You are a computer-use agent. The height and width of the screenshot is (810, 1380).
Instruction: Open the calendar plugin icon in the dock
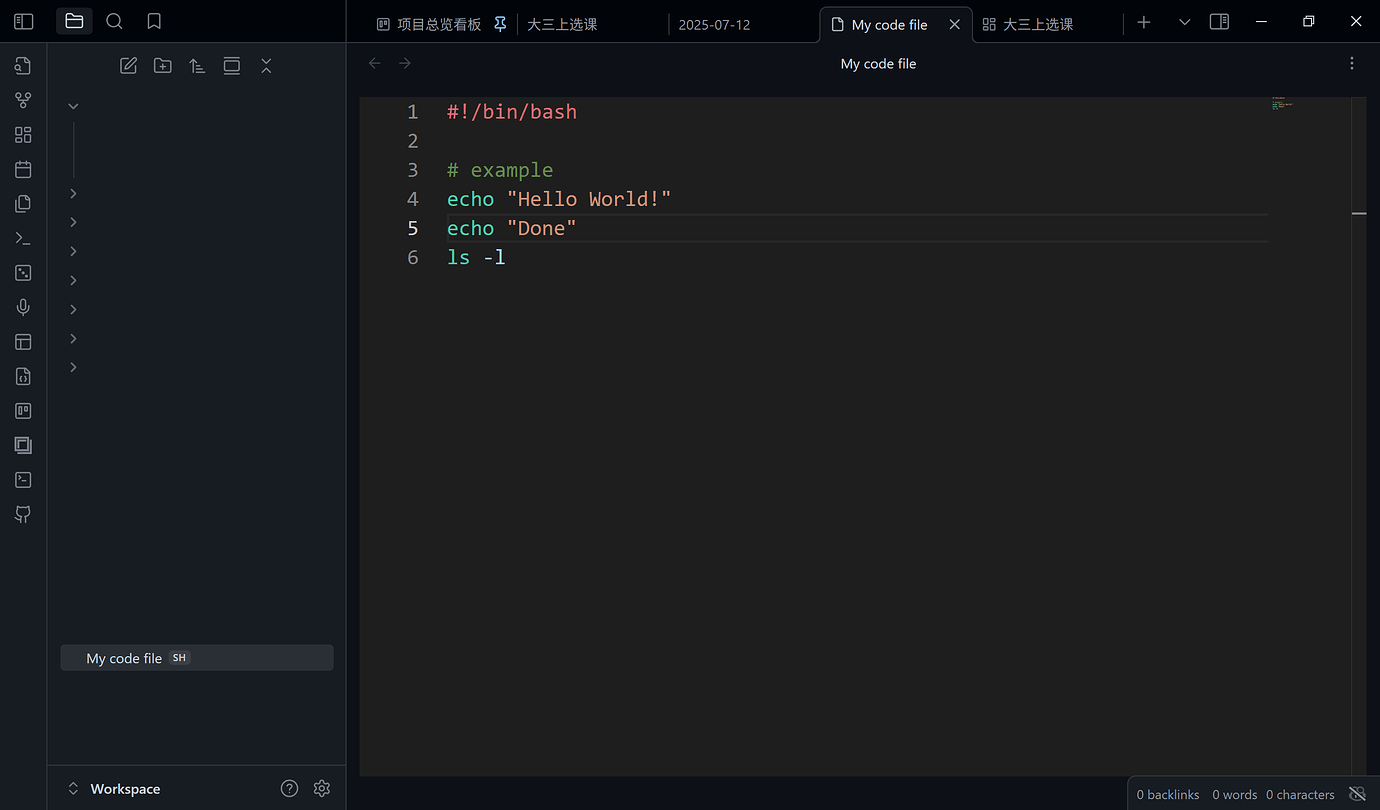click(22, 169)
